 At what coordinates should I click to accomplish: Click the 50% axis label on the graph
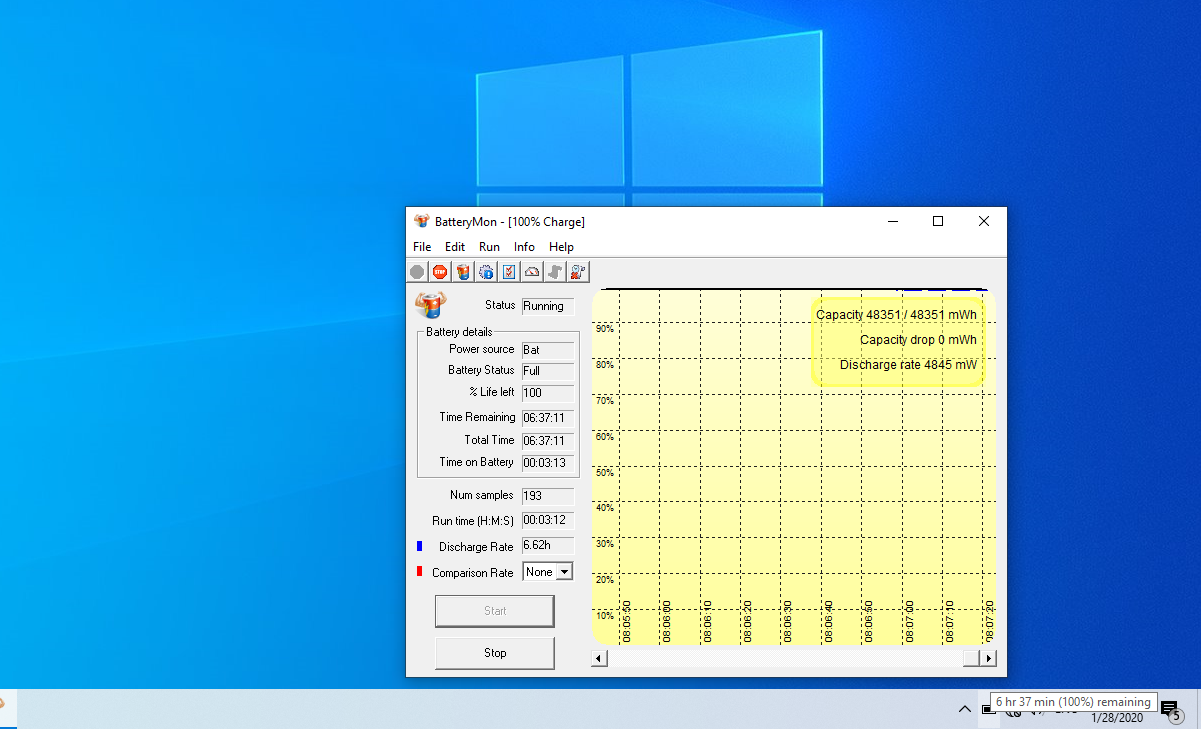coord(604,472)
